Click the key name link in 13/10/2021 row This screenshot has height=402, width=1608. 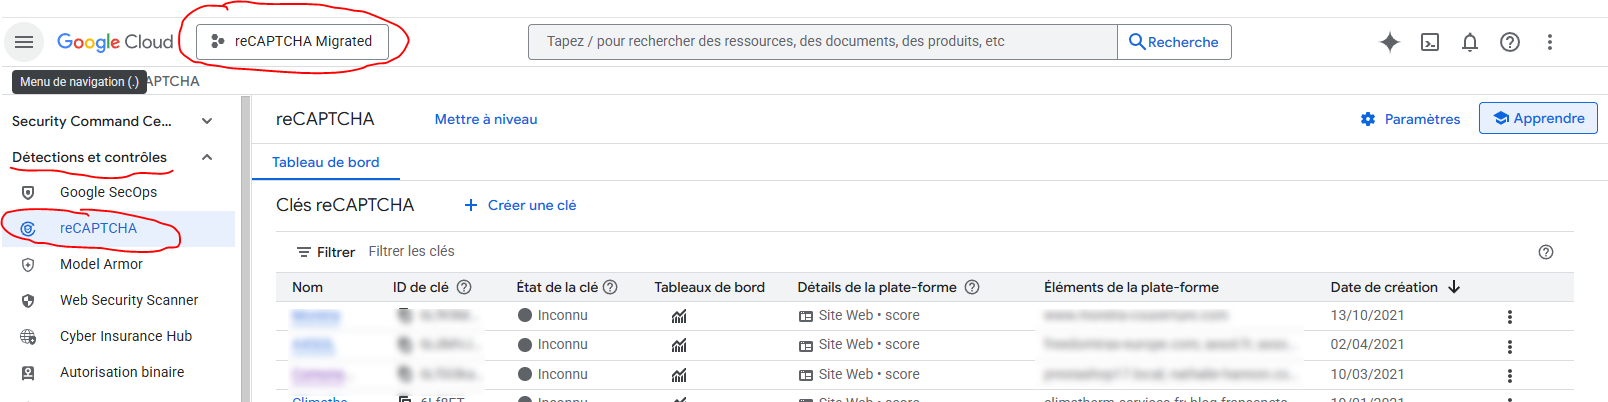(316, 316)
